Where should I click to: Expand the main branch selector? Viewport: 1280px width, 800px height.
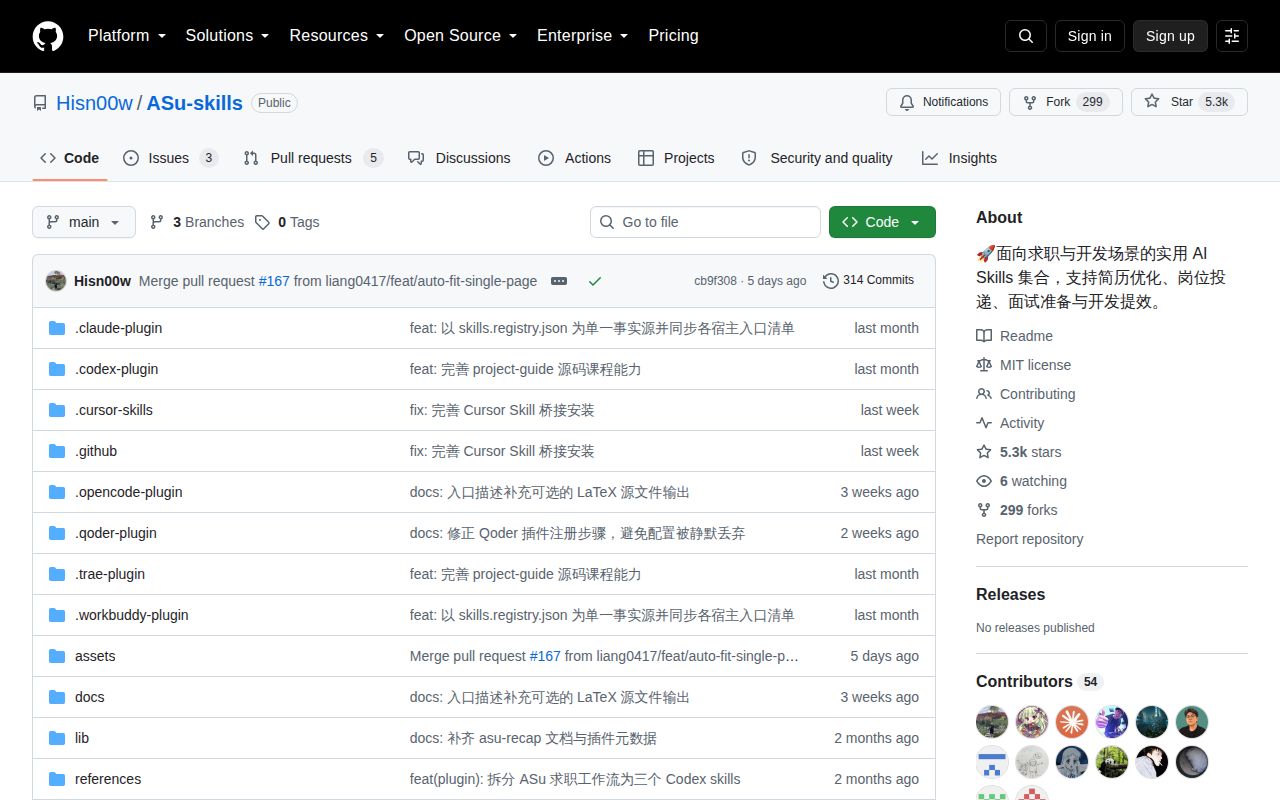tap(84, 222)
